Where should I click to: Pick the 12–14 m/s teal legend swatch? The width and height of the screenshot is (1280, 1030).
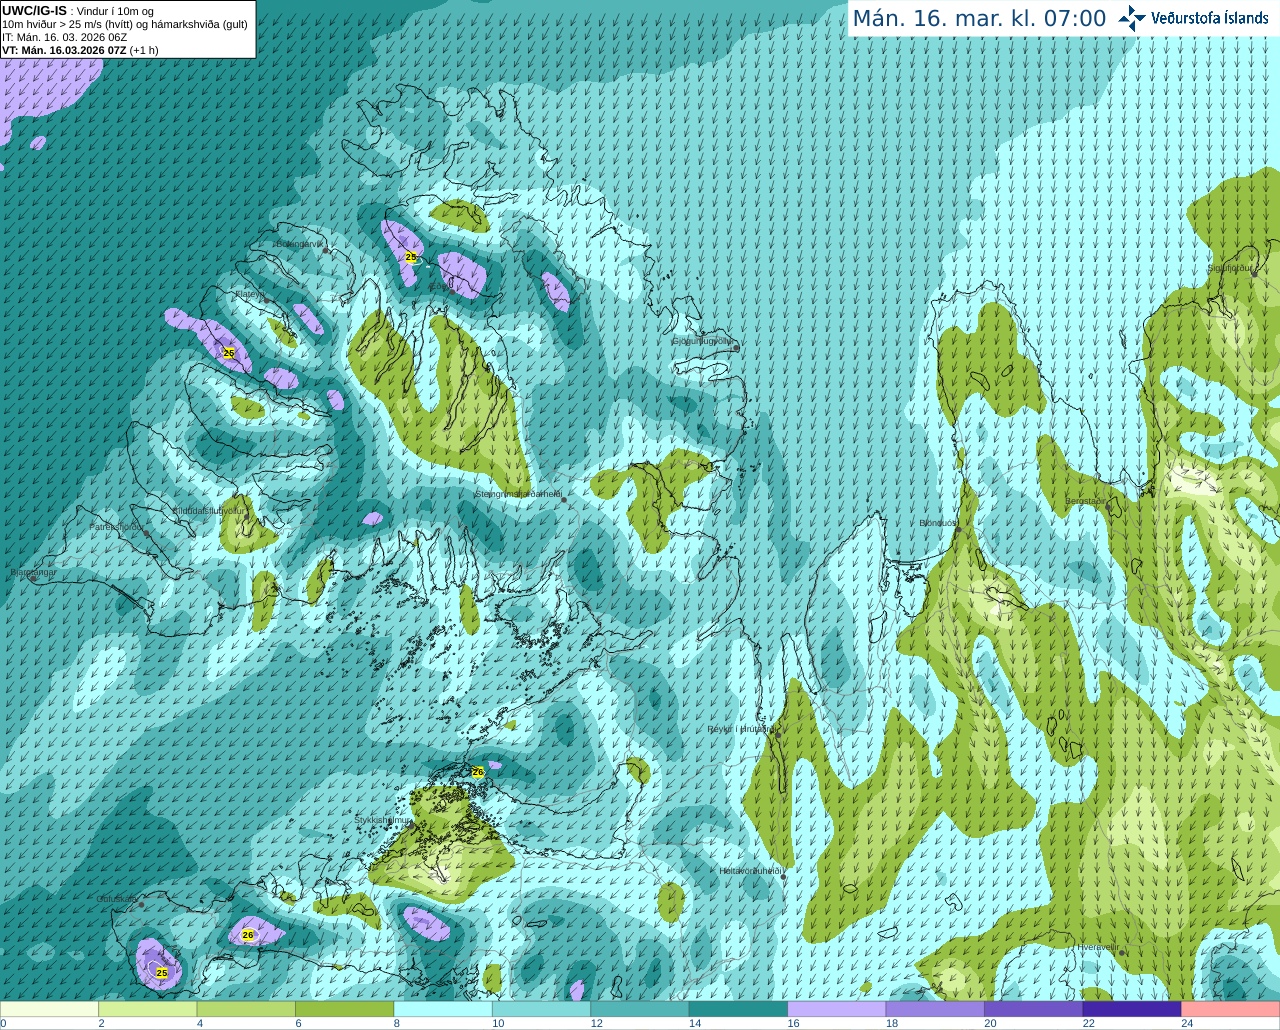(x=640, y=1009)
